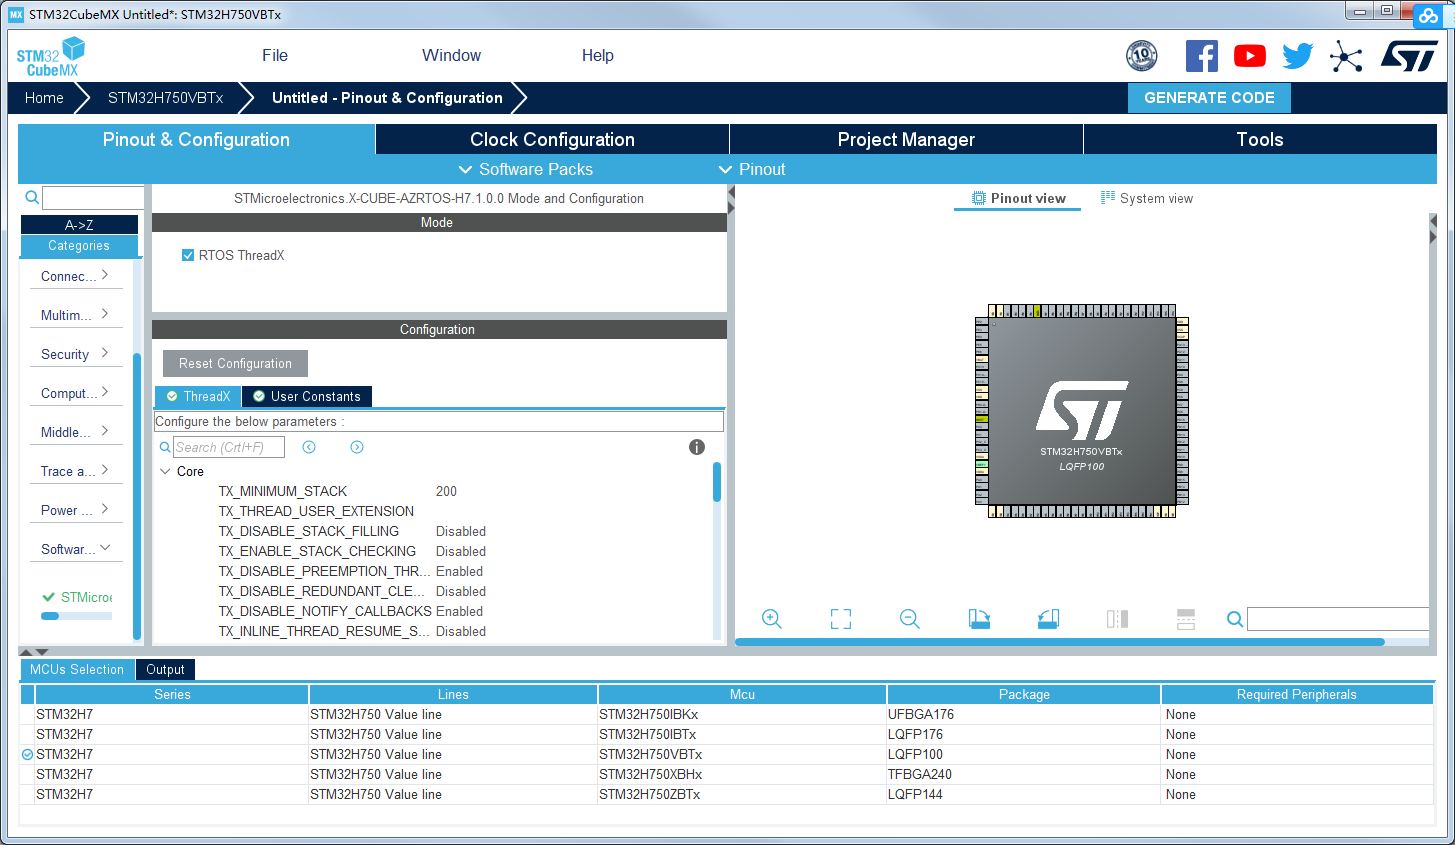Expand the Trace and Debug category
Image resolution: width=1455 pixels, height=845 pixels.
tap(75, 471)
